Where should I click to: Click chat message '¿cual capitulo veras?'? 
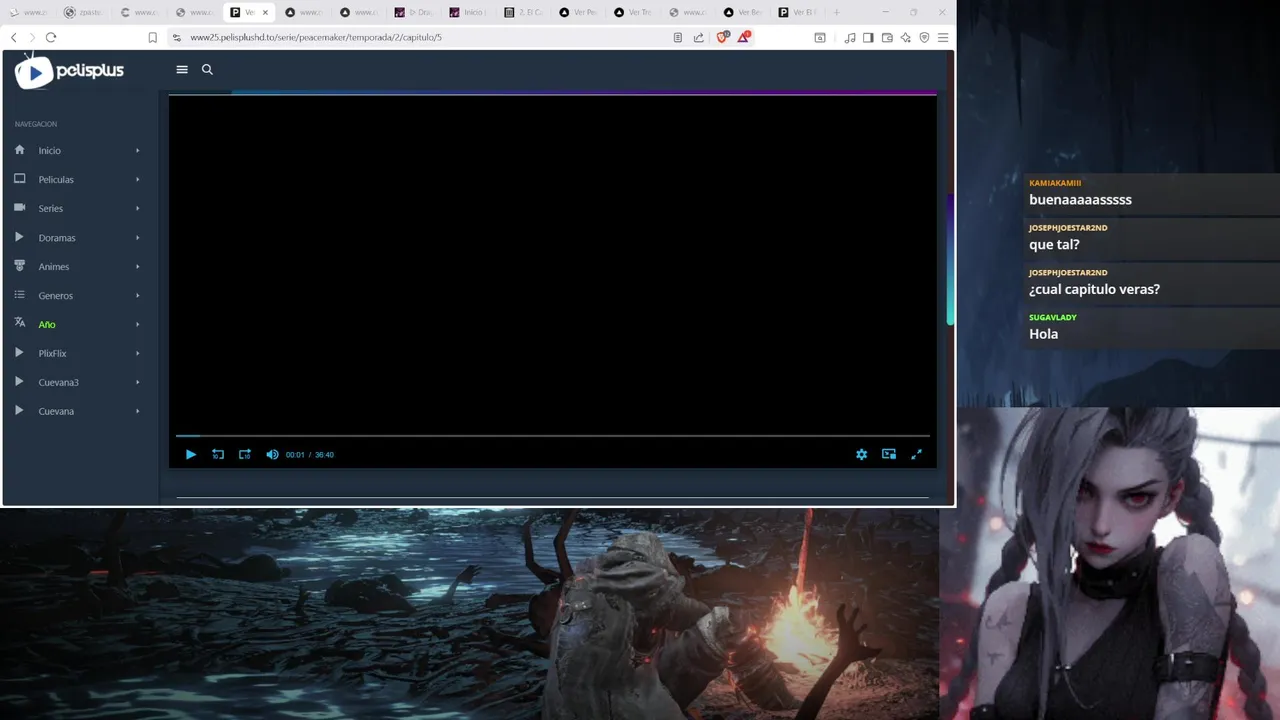(x=1094, y=289)
